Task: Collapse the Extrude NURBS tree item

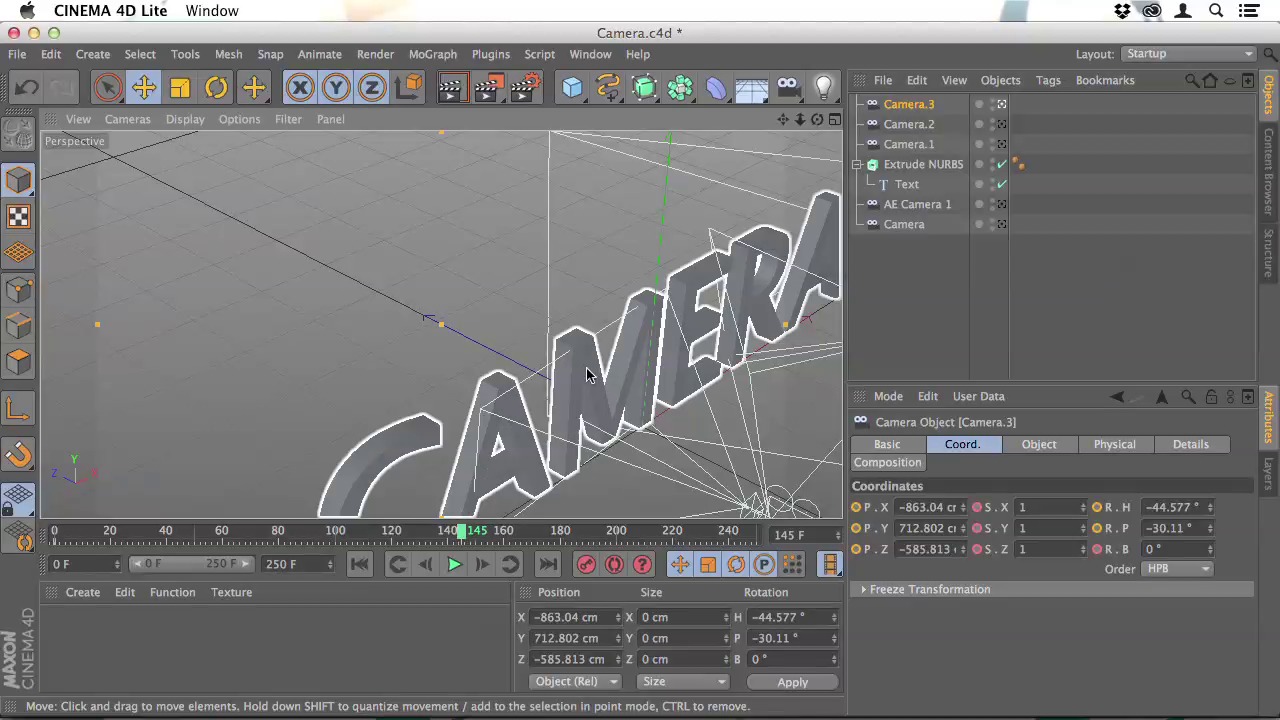Action: pos(857,164)
